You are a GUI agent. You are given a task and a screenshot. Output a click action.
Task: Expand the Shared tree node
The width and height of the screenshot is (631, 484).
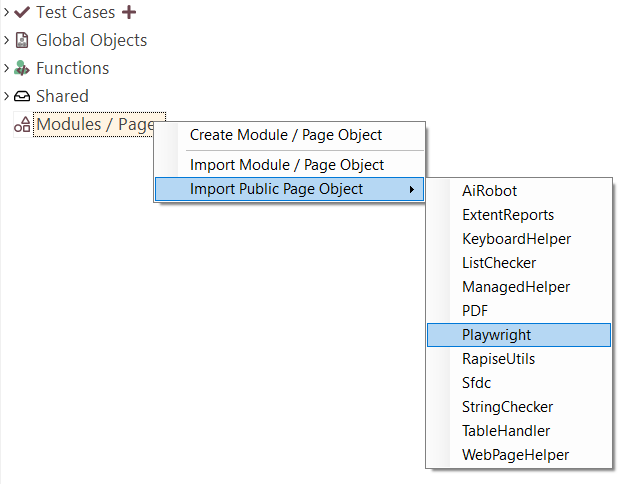pos(7,97)
